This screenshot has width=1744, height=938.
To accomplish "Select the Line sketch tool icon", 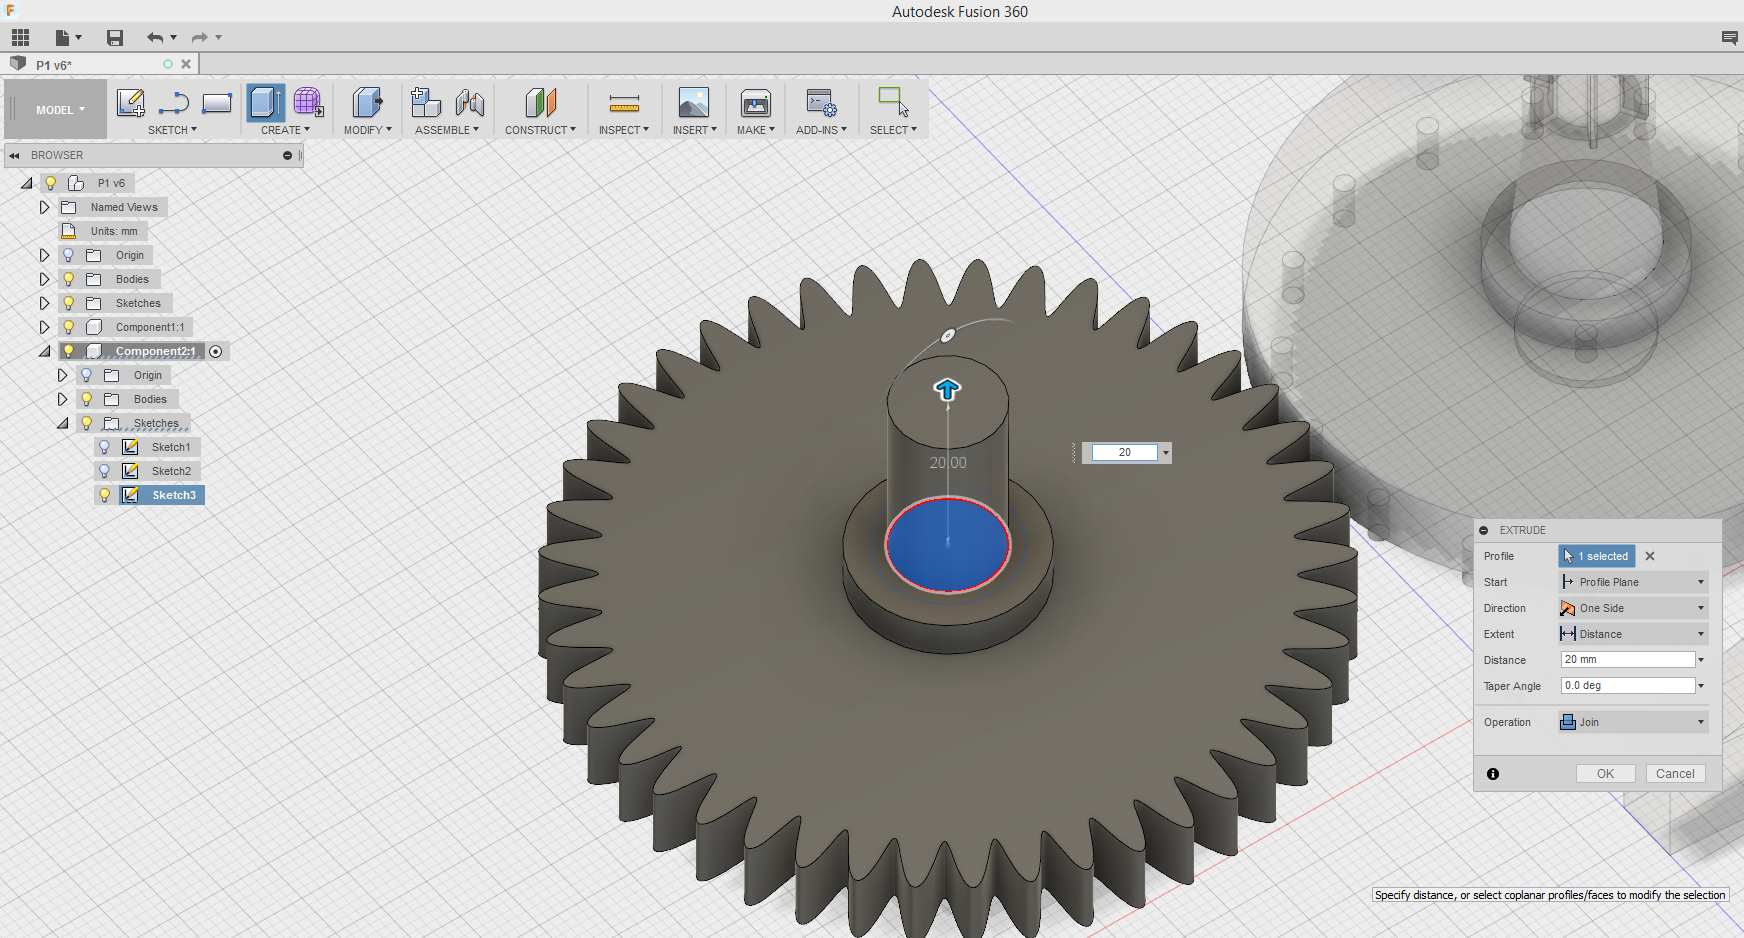I will click(174, 103).
